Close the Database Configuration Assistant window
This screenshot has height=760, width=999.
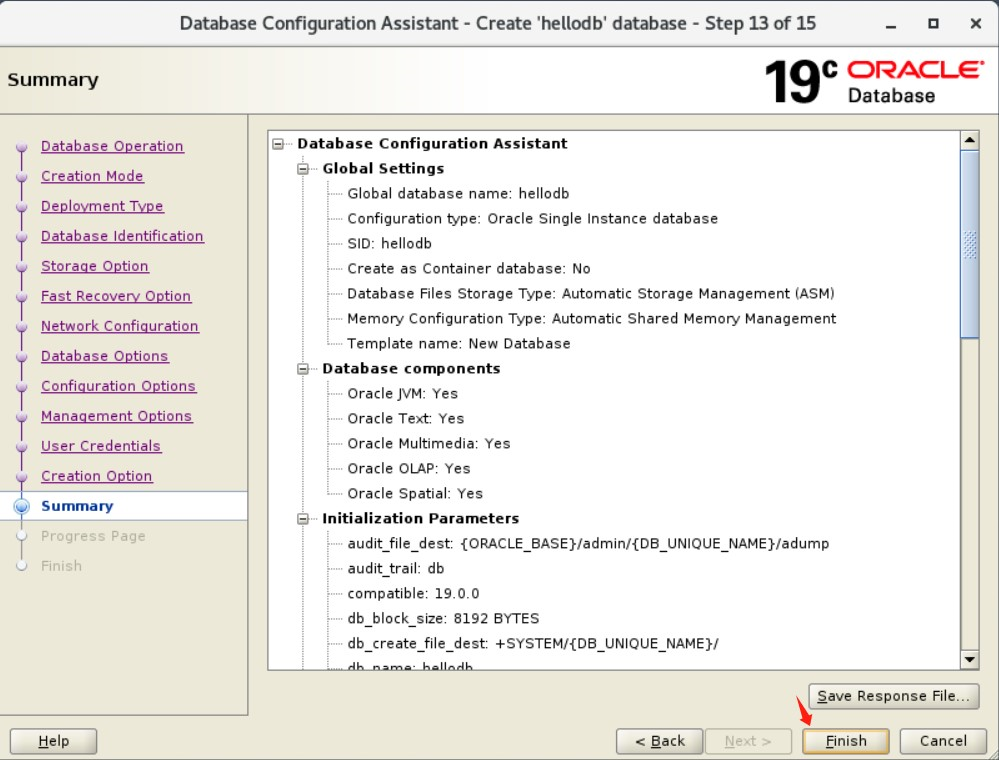[975, 24]
